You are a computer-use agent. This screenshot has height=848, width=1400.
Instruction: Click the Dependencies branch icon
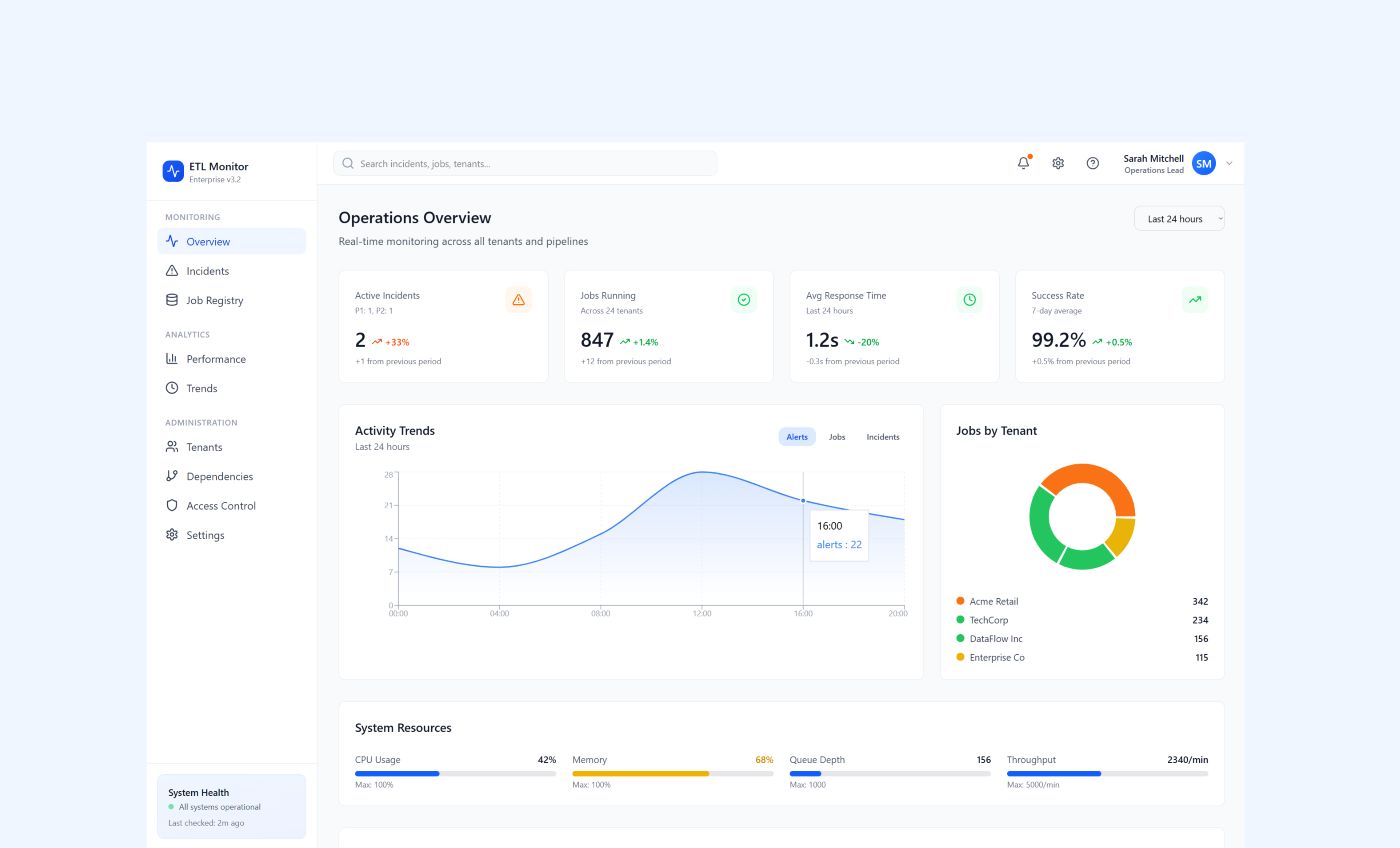(x=172, y=476)
